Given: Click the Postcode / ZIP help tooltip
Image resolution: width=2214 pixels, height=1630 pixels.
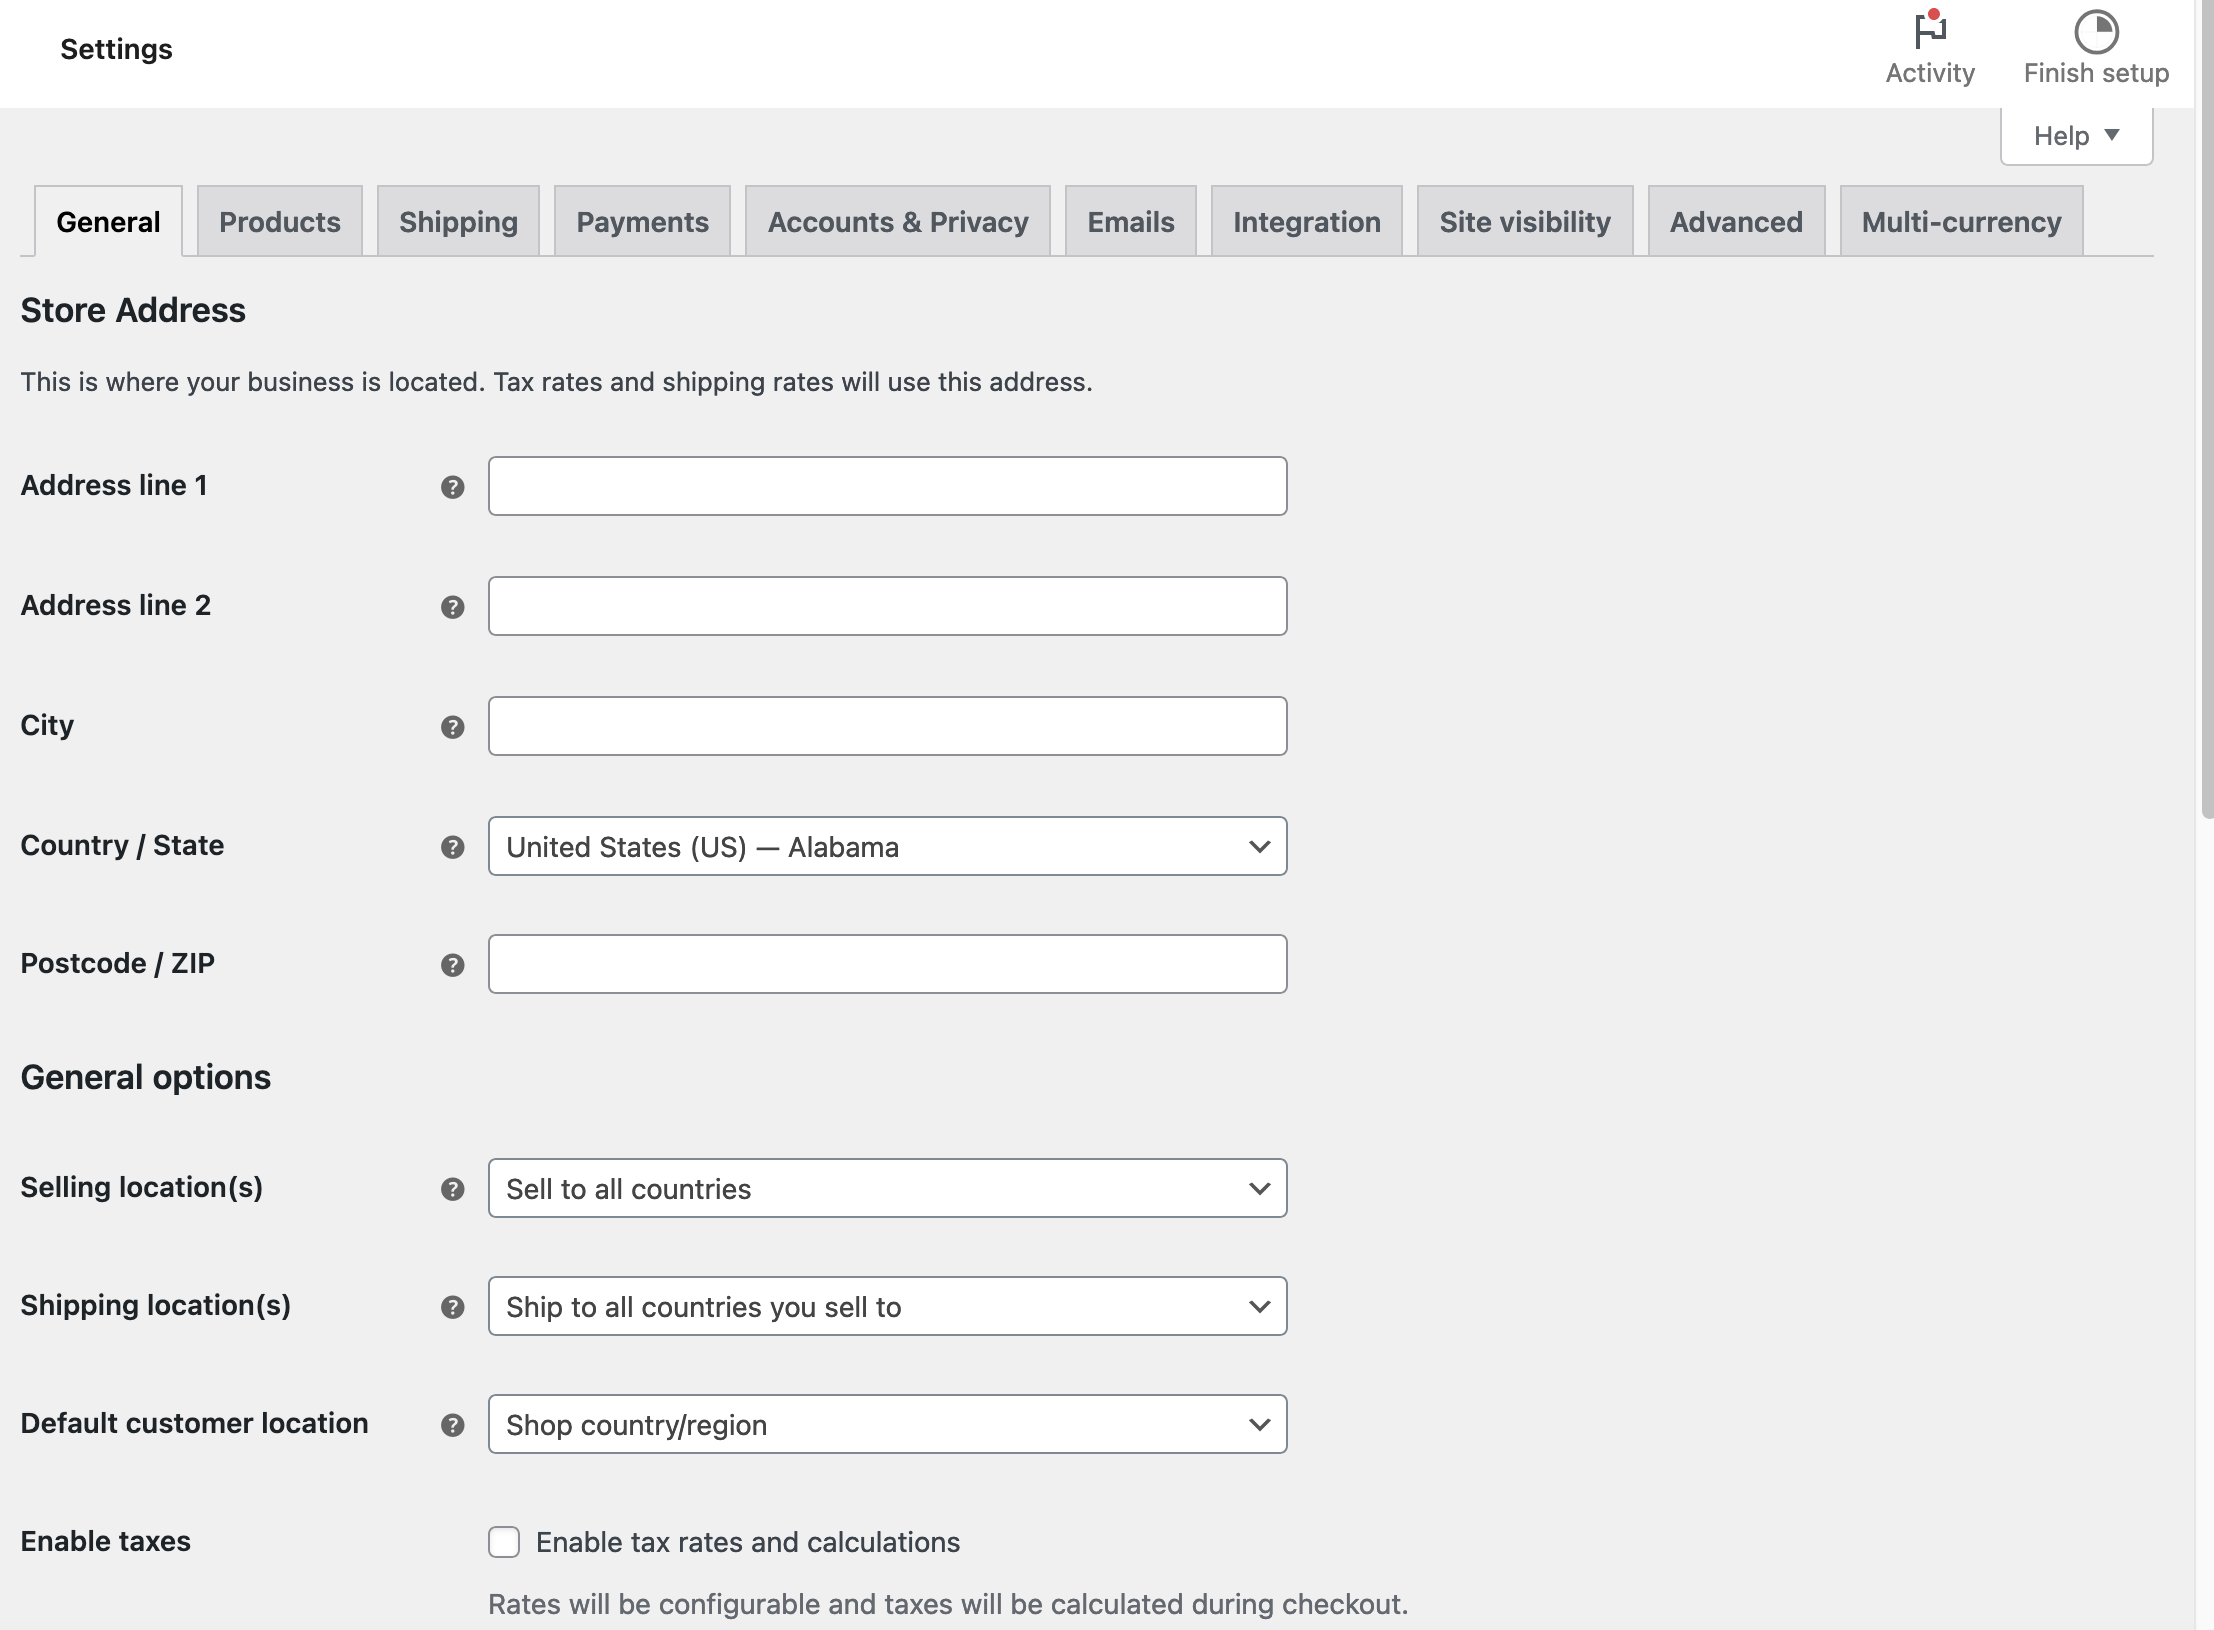Looking at the screenshot, I should pyautogui.click(x=453, y=965).
